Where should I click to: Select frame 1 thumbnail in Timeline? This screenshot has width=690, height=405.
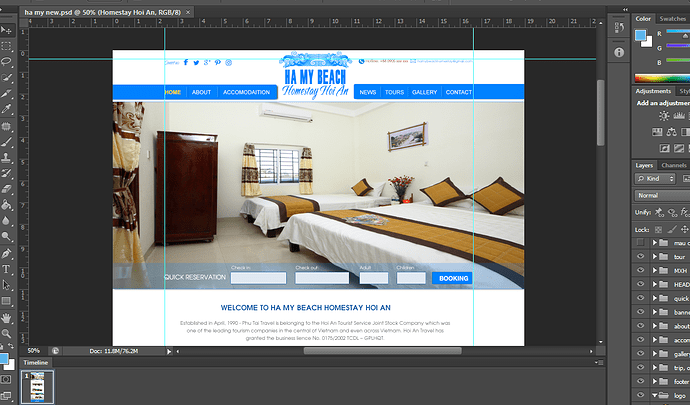[x=38, y=387]
